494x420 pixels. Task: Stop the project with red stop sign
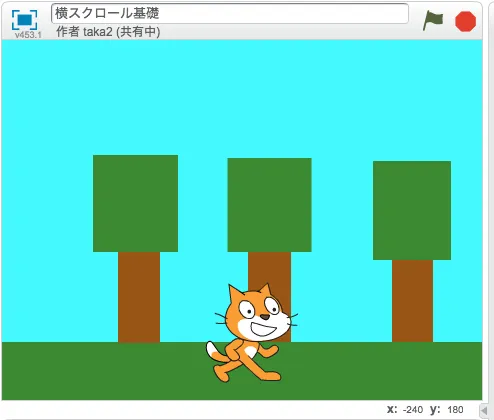pos(465,21)
